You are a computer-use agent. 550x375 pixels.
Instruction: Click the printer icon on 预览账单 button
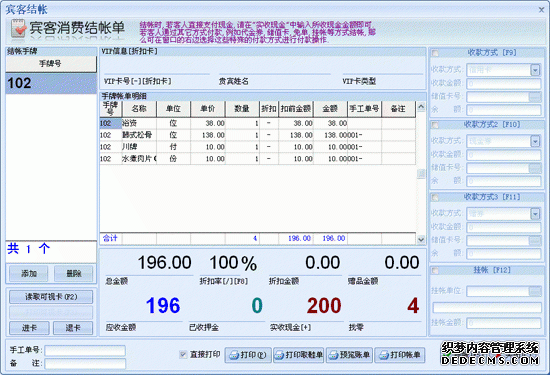[333, 355]
